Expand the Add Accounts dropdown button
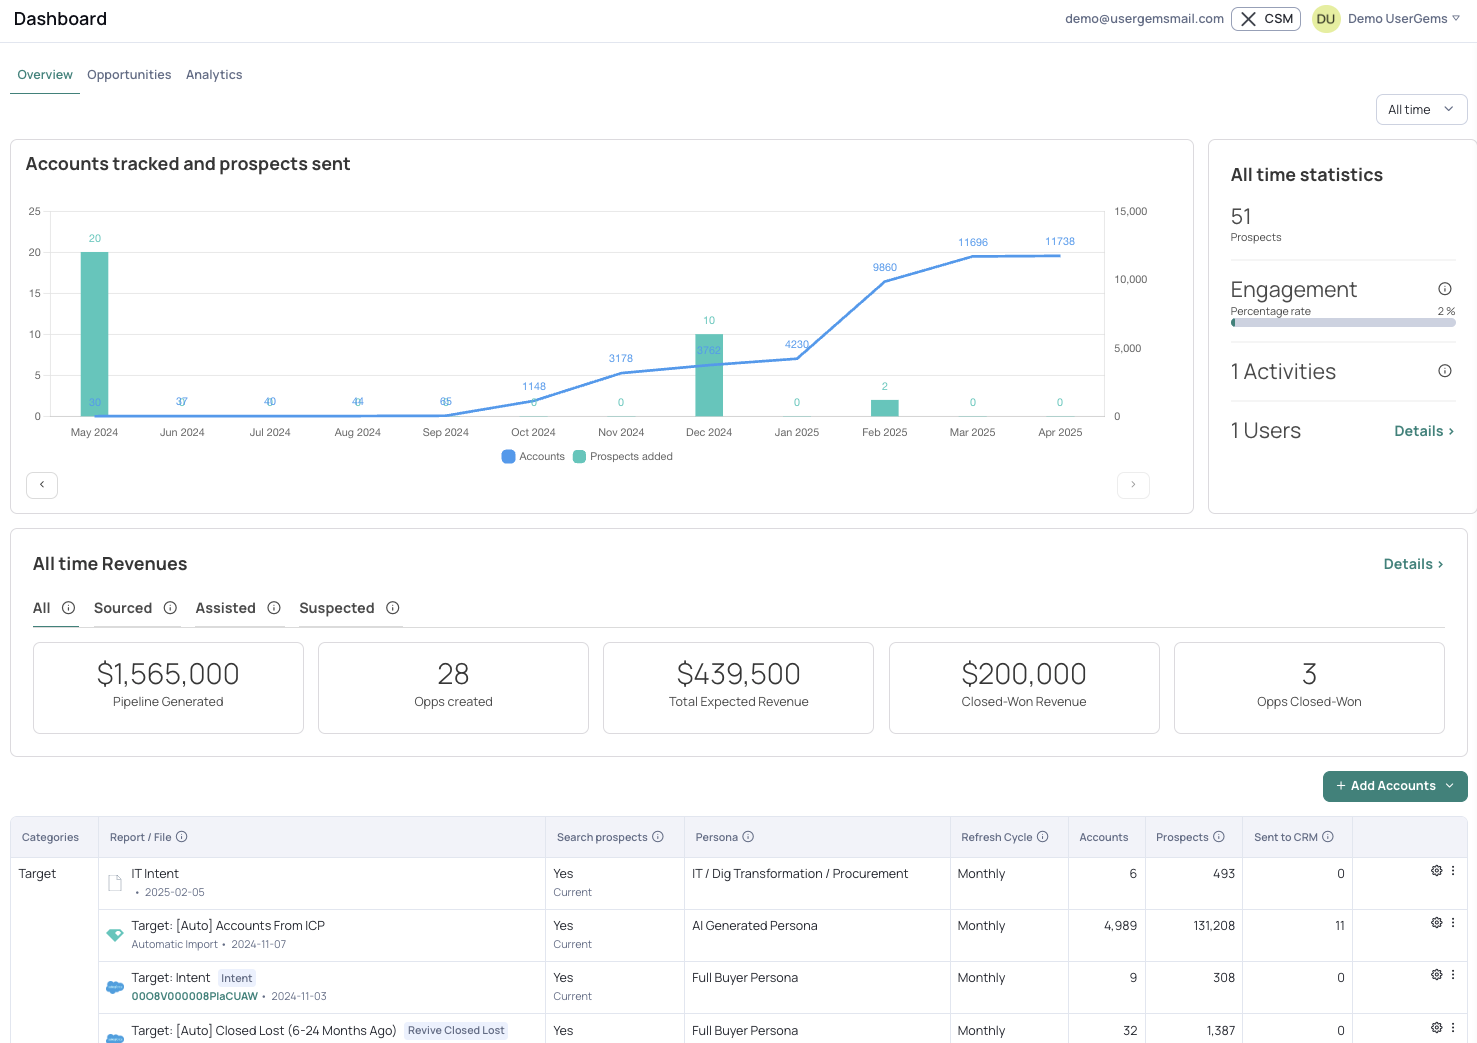This screenshot has height=1043, width=1477. (x=1395, y=786)
